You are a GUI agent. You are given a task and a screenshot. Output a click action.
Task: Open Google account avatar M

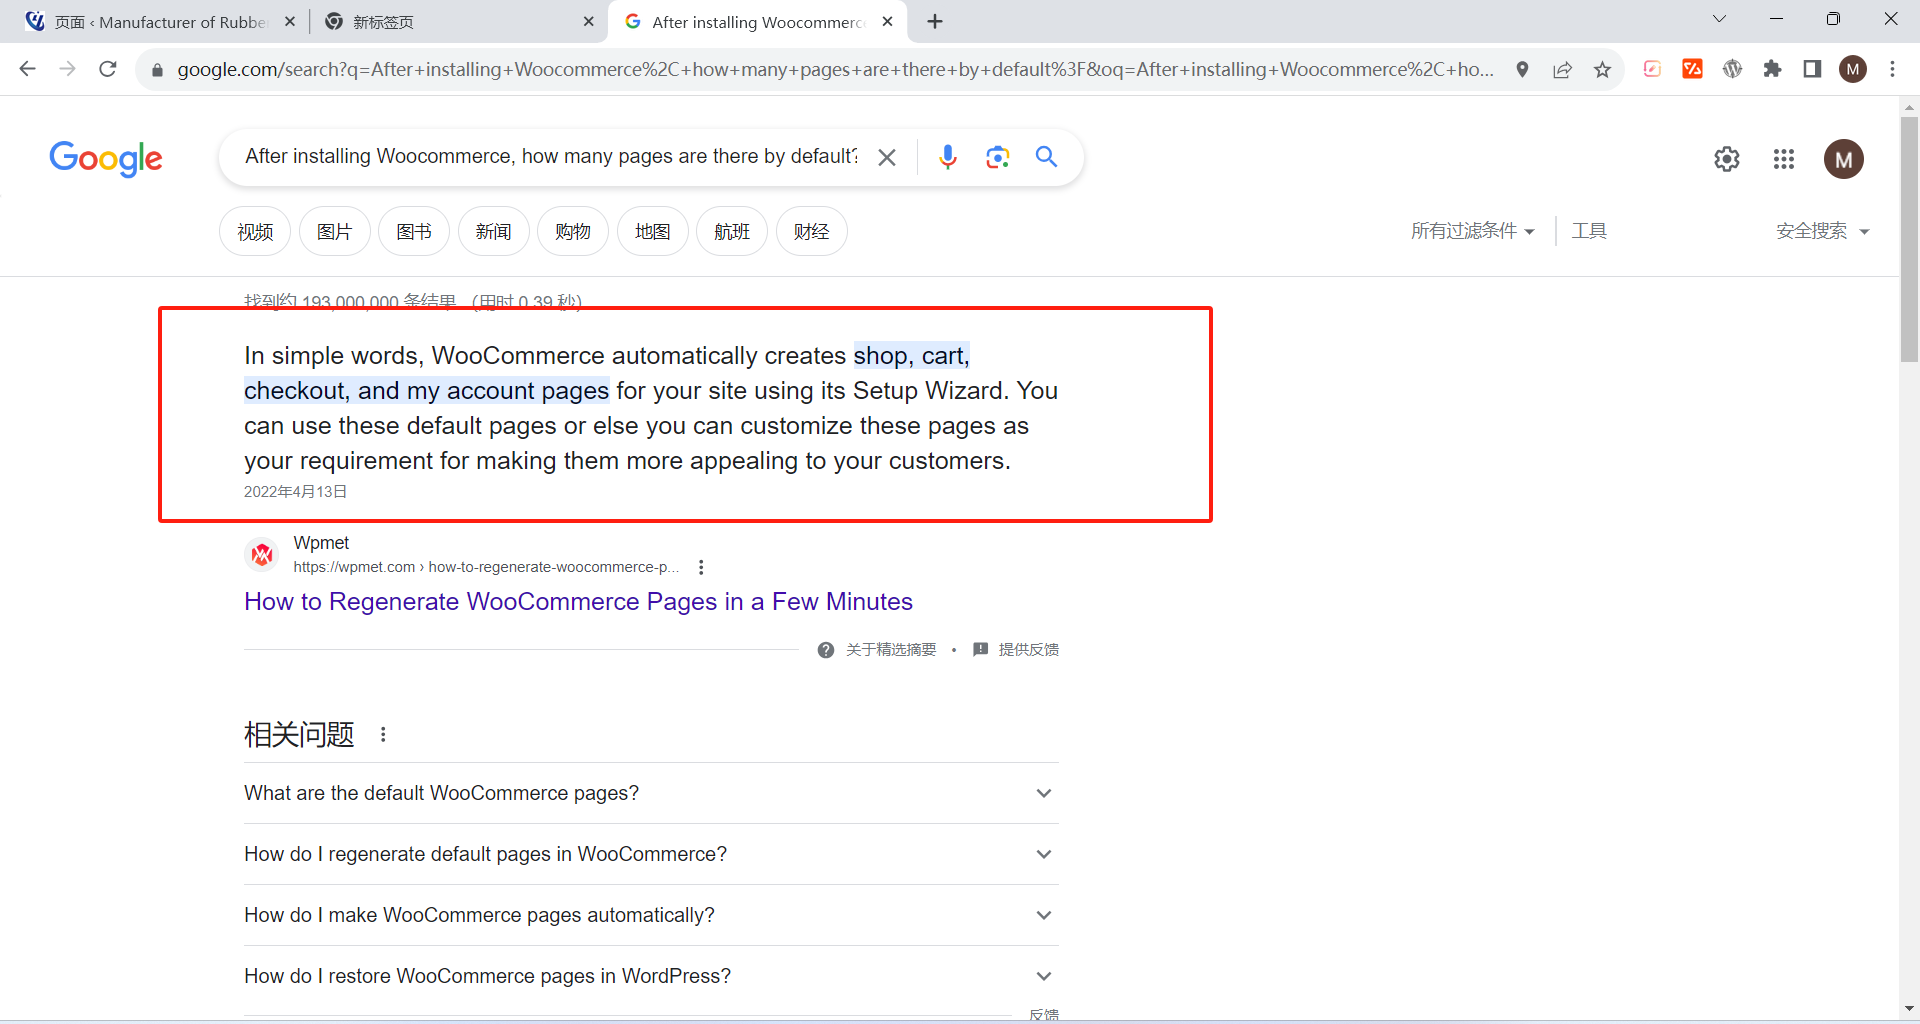pos(1844,159)
